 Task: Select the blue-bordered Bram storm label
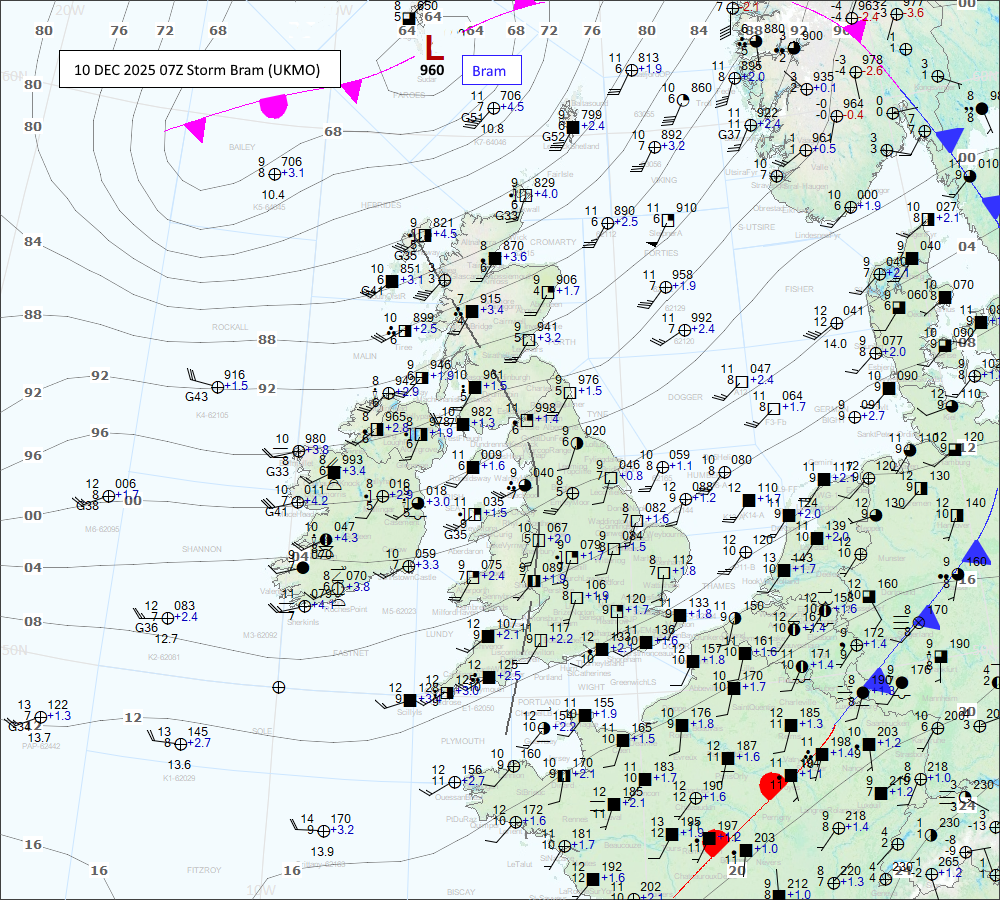click(489, 71)
